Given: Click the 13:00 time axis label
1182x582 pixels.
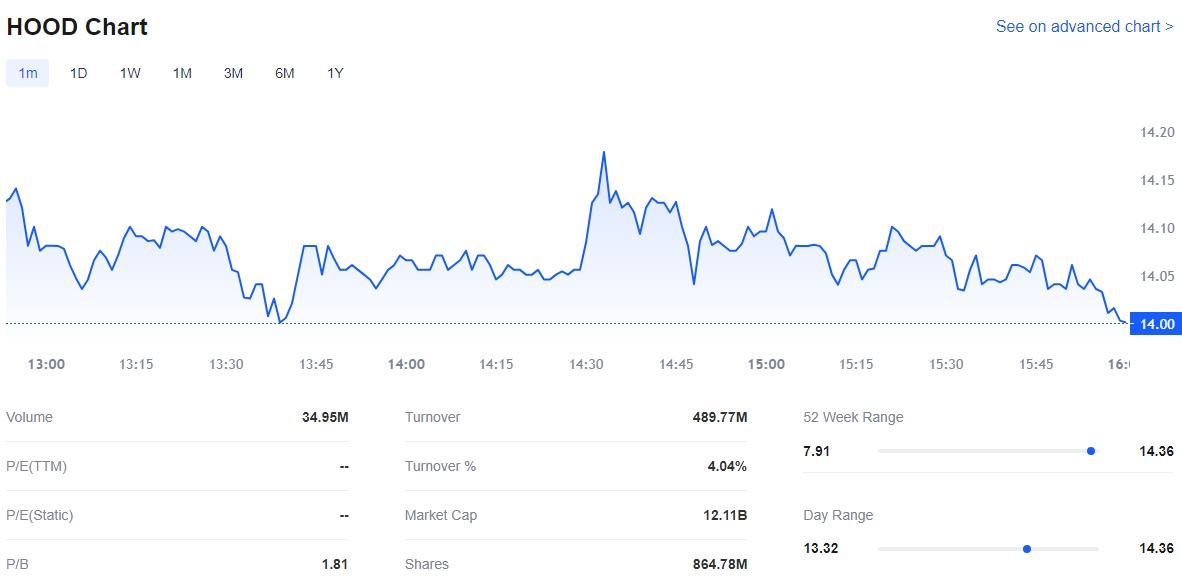Looking at the screenshot, I should (x=46, y=364).
